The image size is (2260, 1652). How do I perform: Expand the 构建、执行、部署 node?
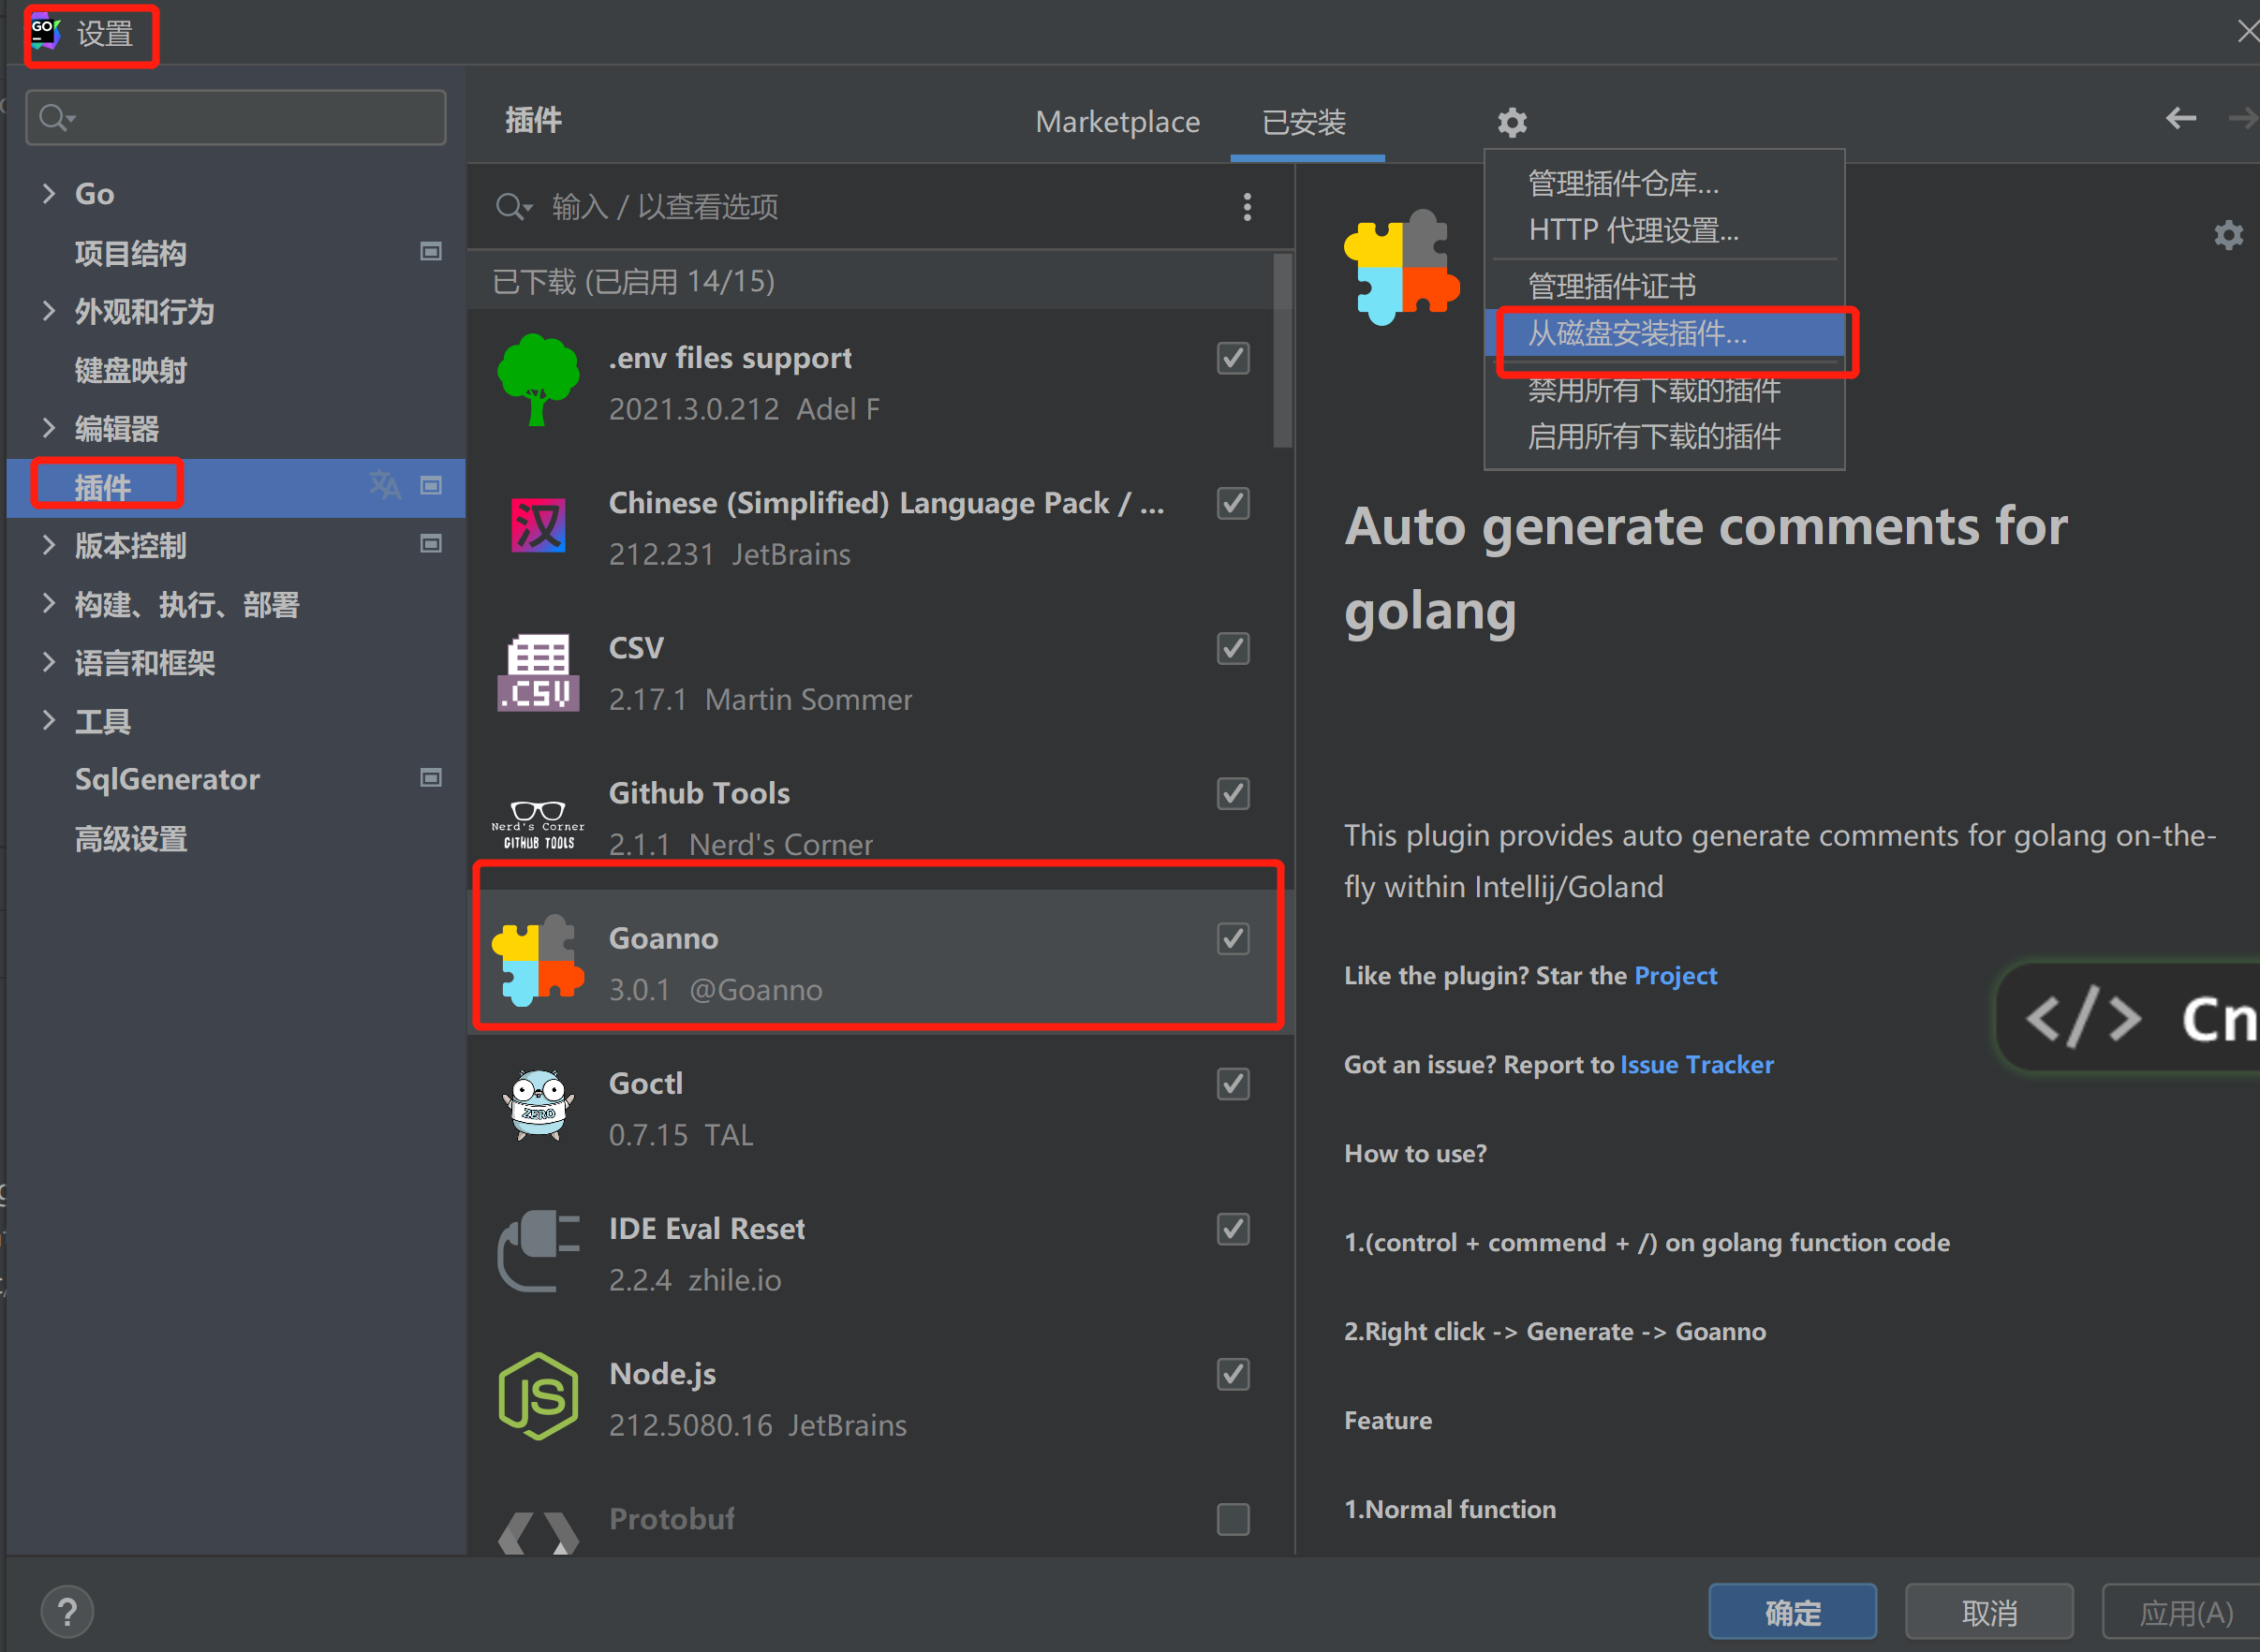tap(48, 603)
